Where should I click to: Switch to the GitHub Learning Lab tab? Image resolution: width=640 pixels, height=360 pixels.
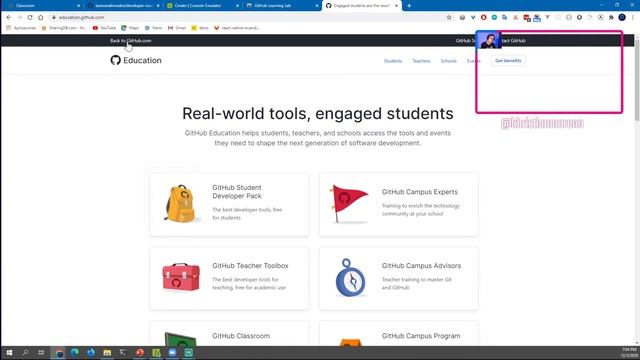pyautogui.click(x=282, y=6)
